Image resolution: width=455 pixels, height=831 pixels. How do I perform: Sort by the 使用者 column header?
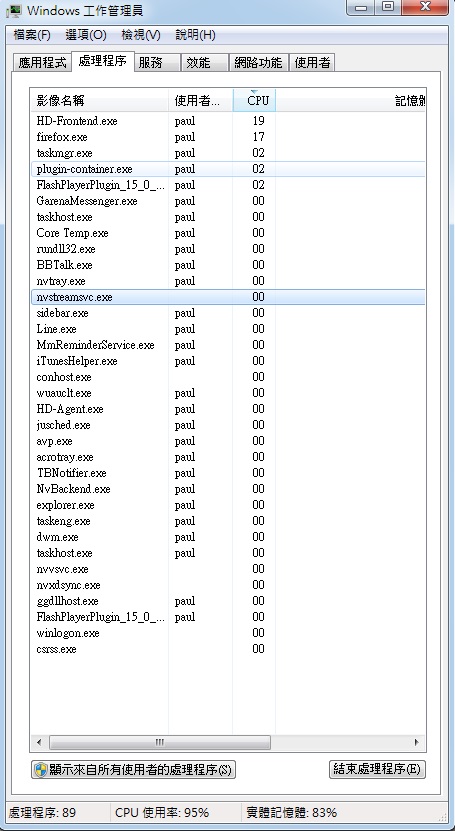[x=200, y=101]
